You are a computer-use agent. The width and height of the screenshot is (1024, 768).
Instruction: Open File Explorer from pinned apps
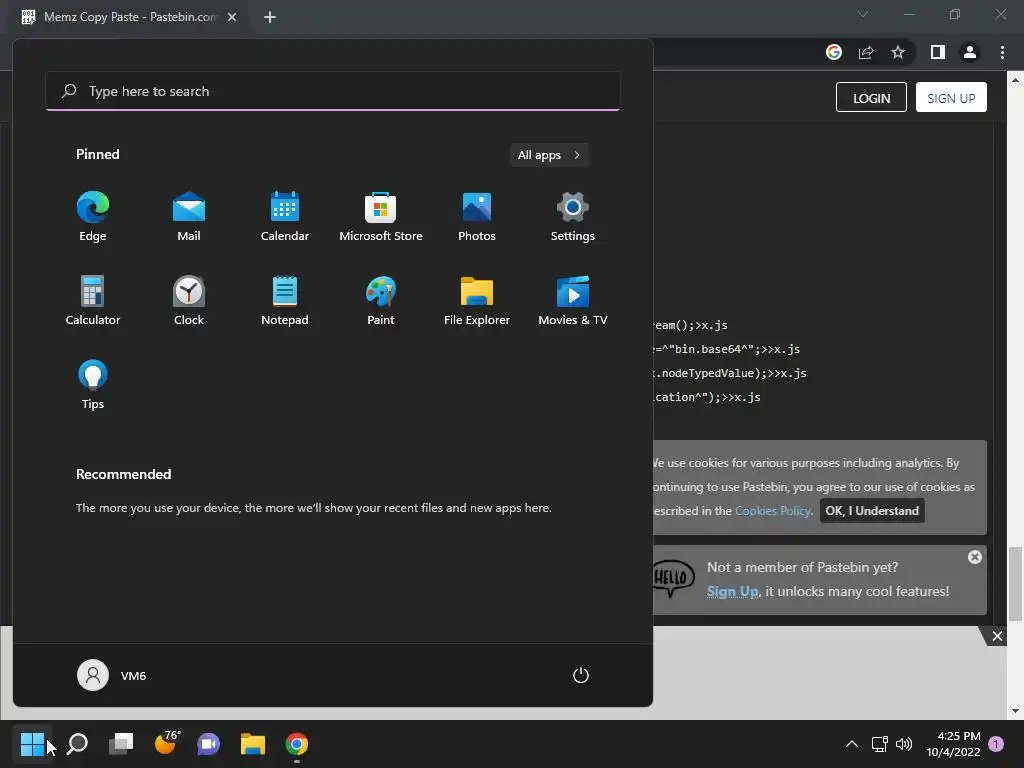[477, 300]
